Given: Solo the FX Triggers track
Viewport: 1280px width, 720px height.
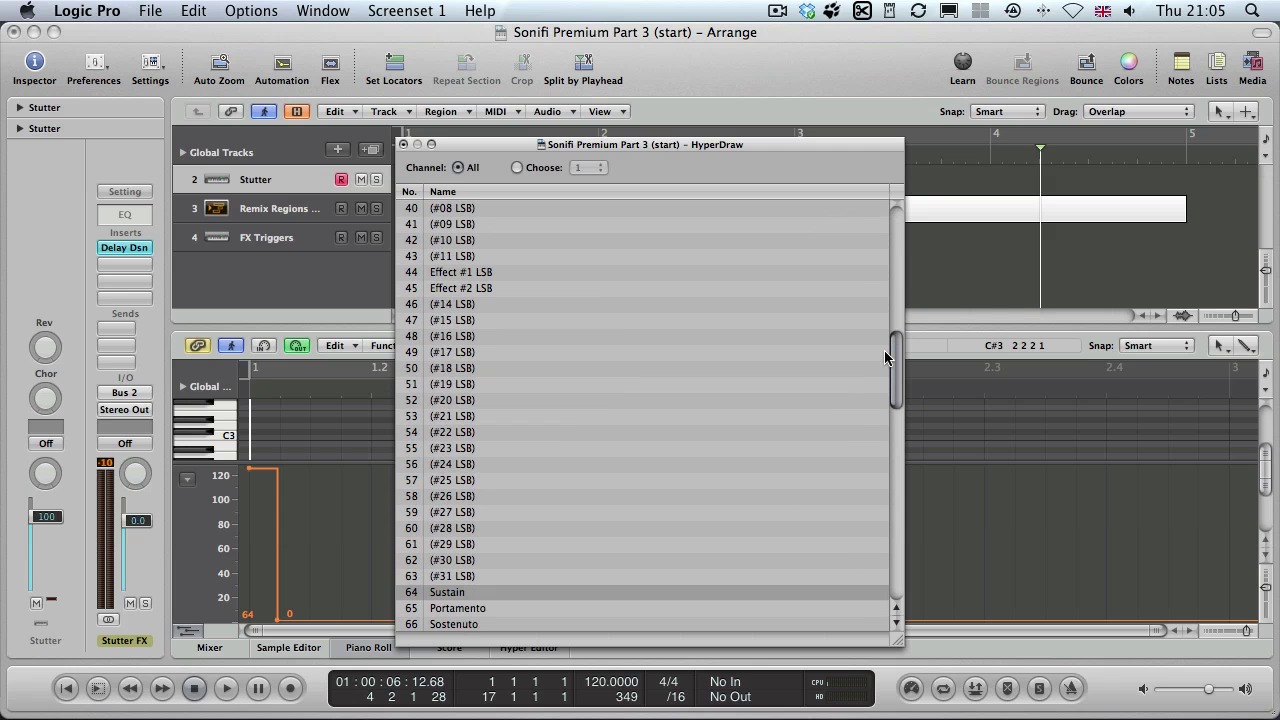Looking at the screenshot, I should coord(376,238).
